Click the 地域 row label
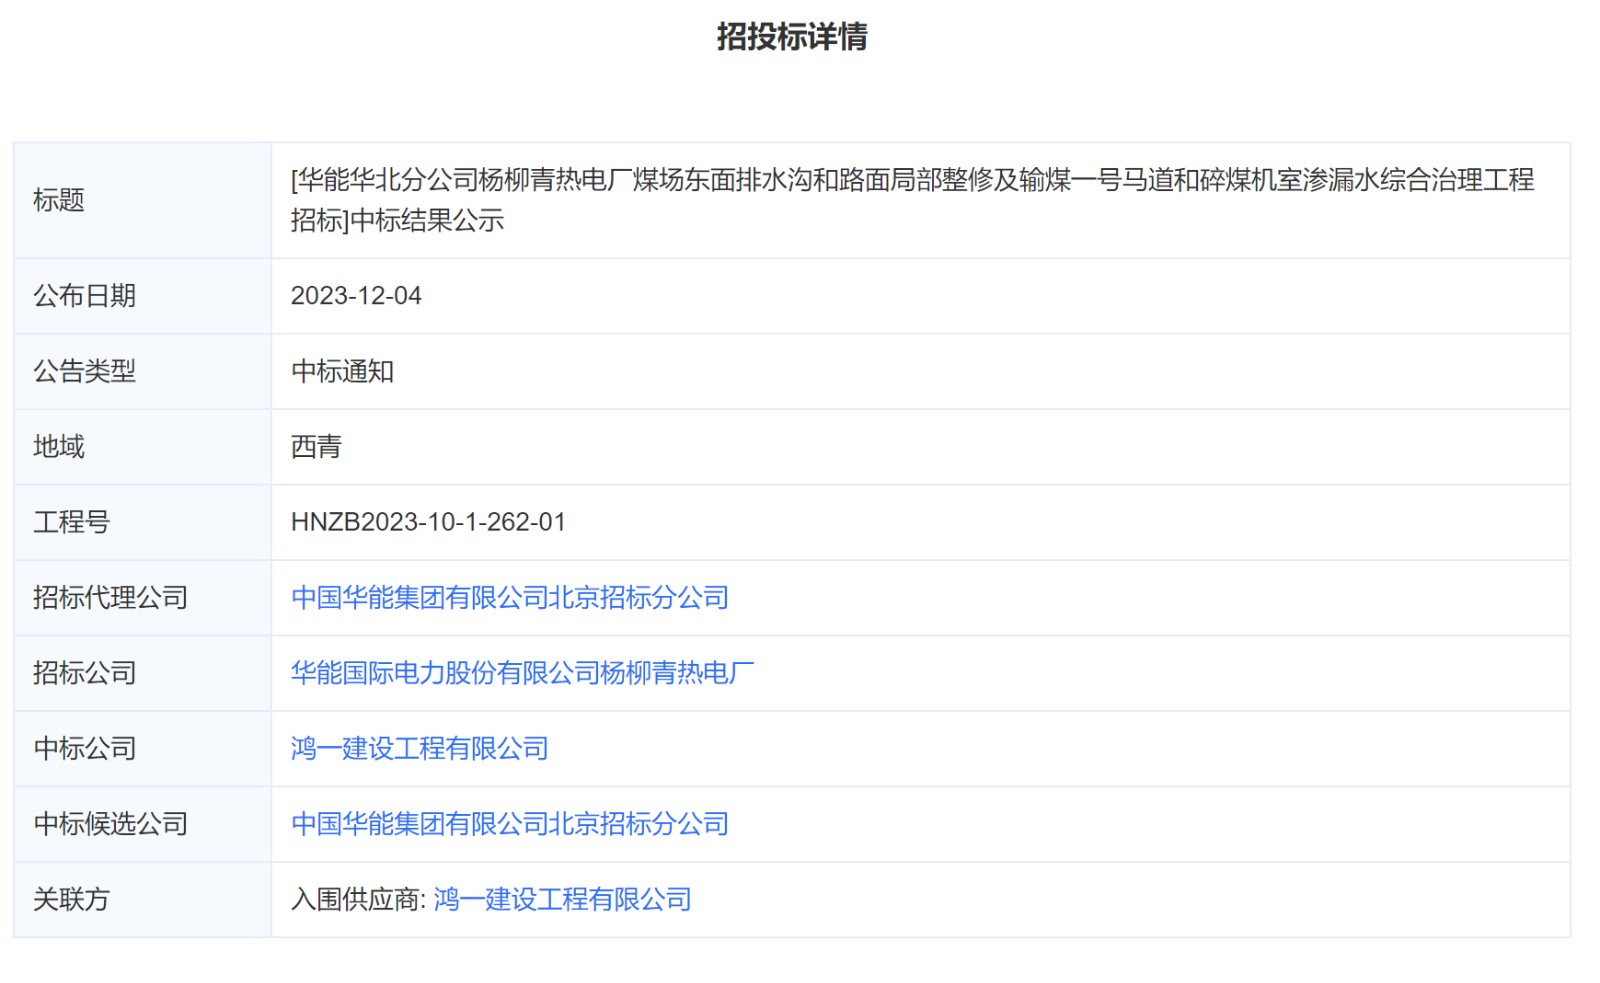 59,447
